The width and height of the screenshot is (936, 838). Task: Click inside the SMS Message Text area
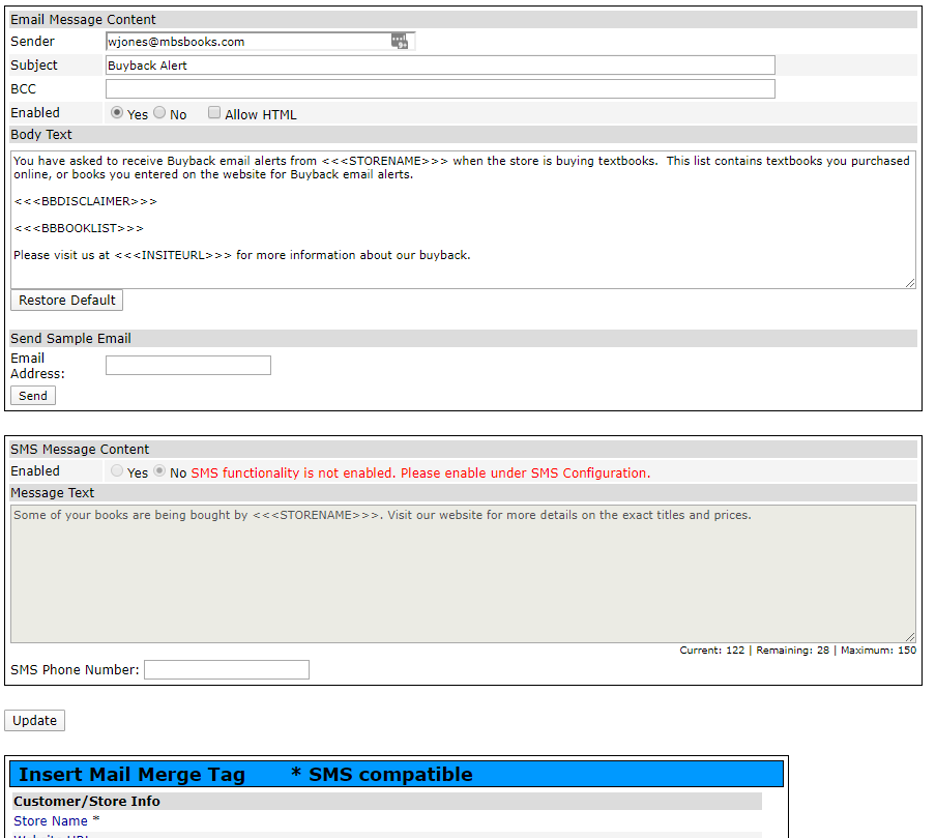tap(462, 575)
